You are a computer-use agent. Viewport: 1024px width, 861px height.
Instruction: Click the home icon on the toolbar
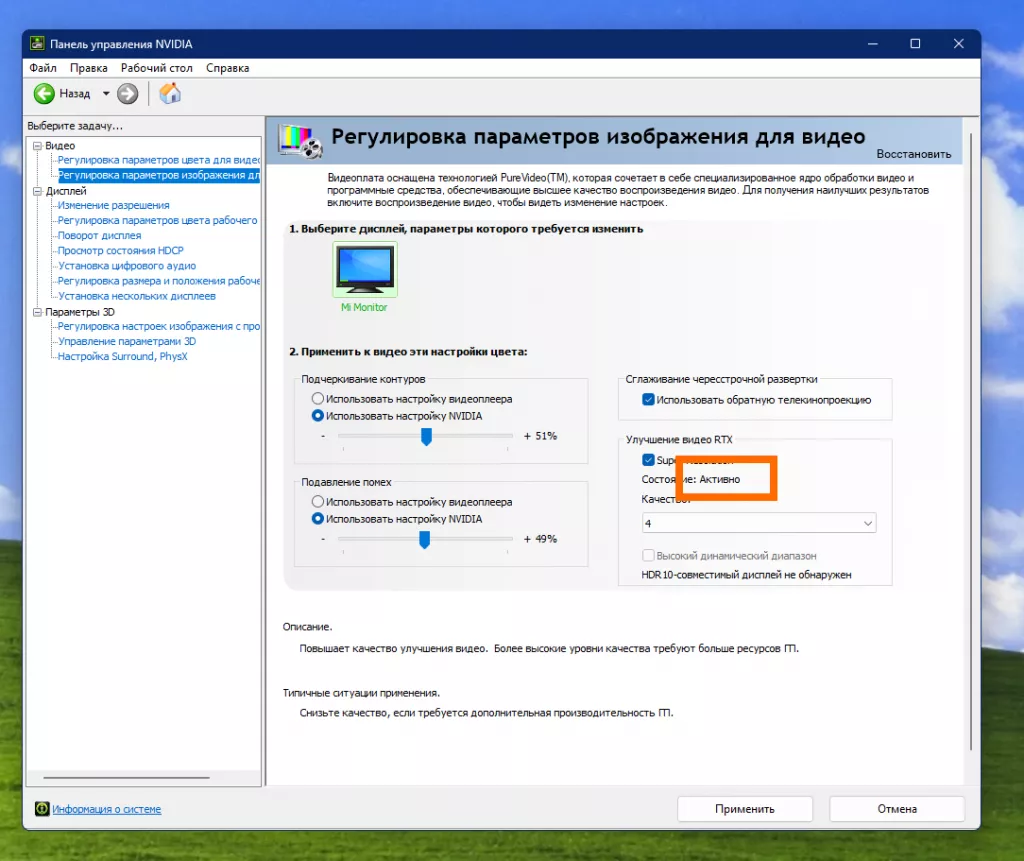pos(168,92)
